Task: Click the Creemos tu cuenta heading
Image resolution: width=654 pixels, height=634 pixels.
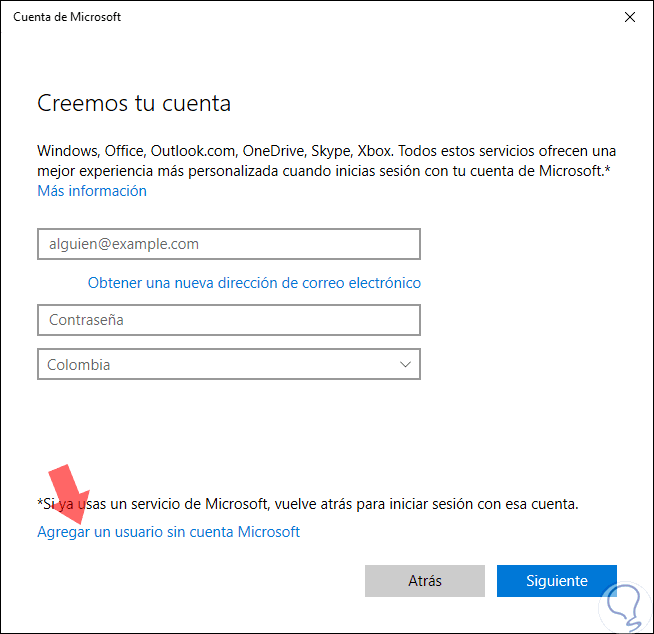Action: (134, 103)
